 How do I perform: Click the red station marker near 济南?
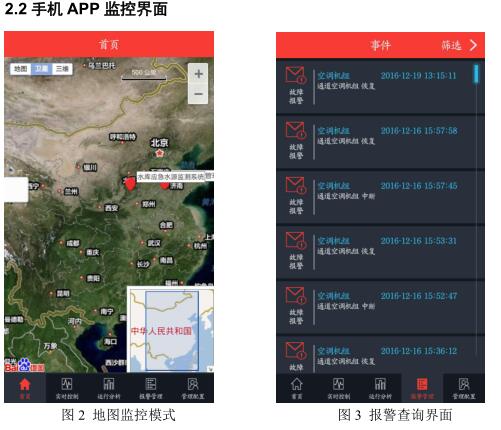click(165, 185)
